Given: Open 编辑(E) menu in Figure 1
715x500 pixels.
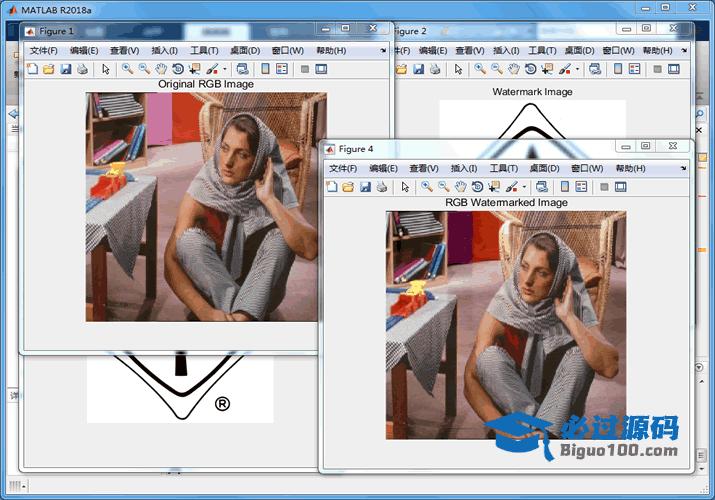Looking at the screenshot, I should click(84, 51).
